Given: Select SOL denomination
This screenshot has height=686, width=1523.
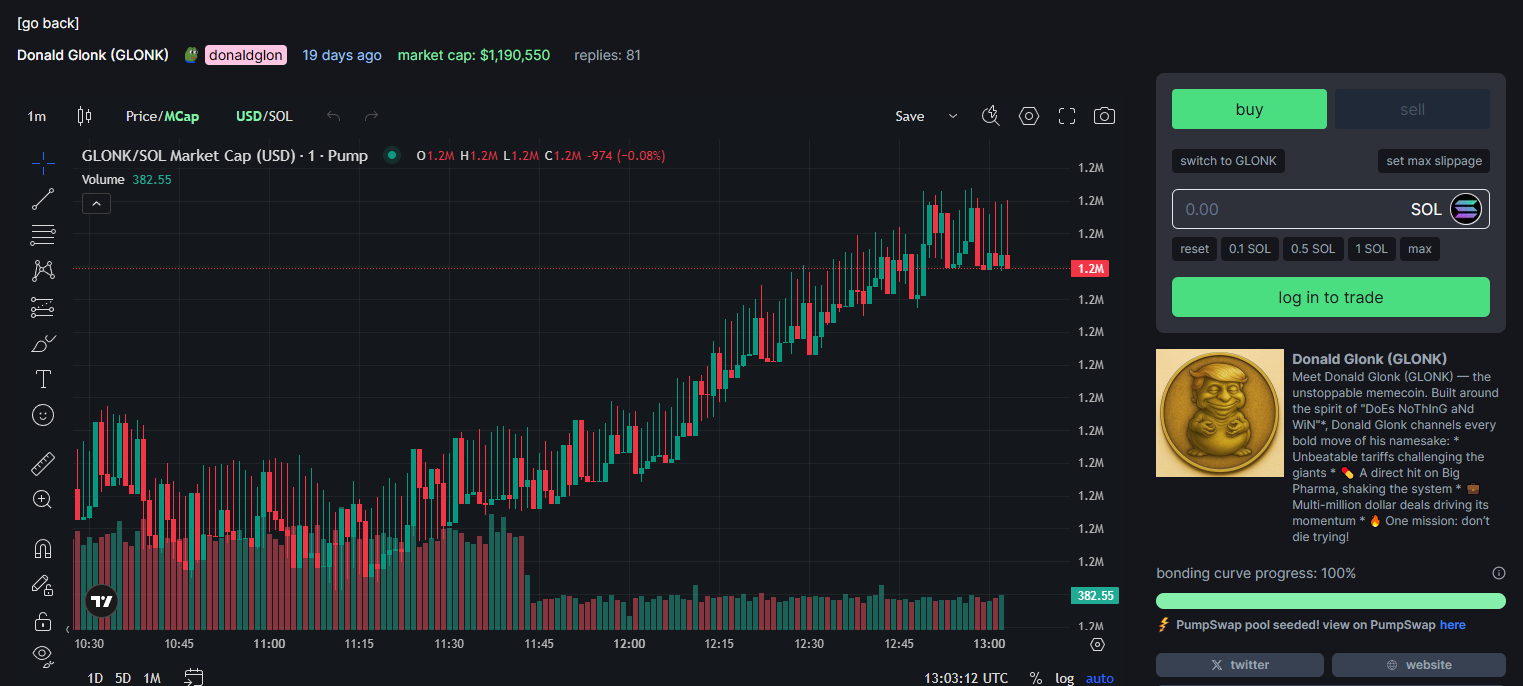Looking at the screenshot, I should click(280, 116).
